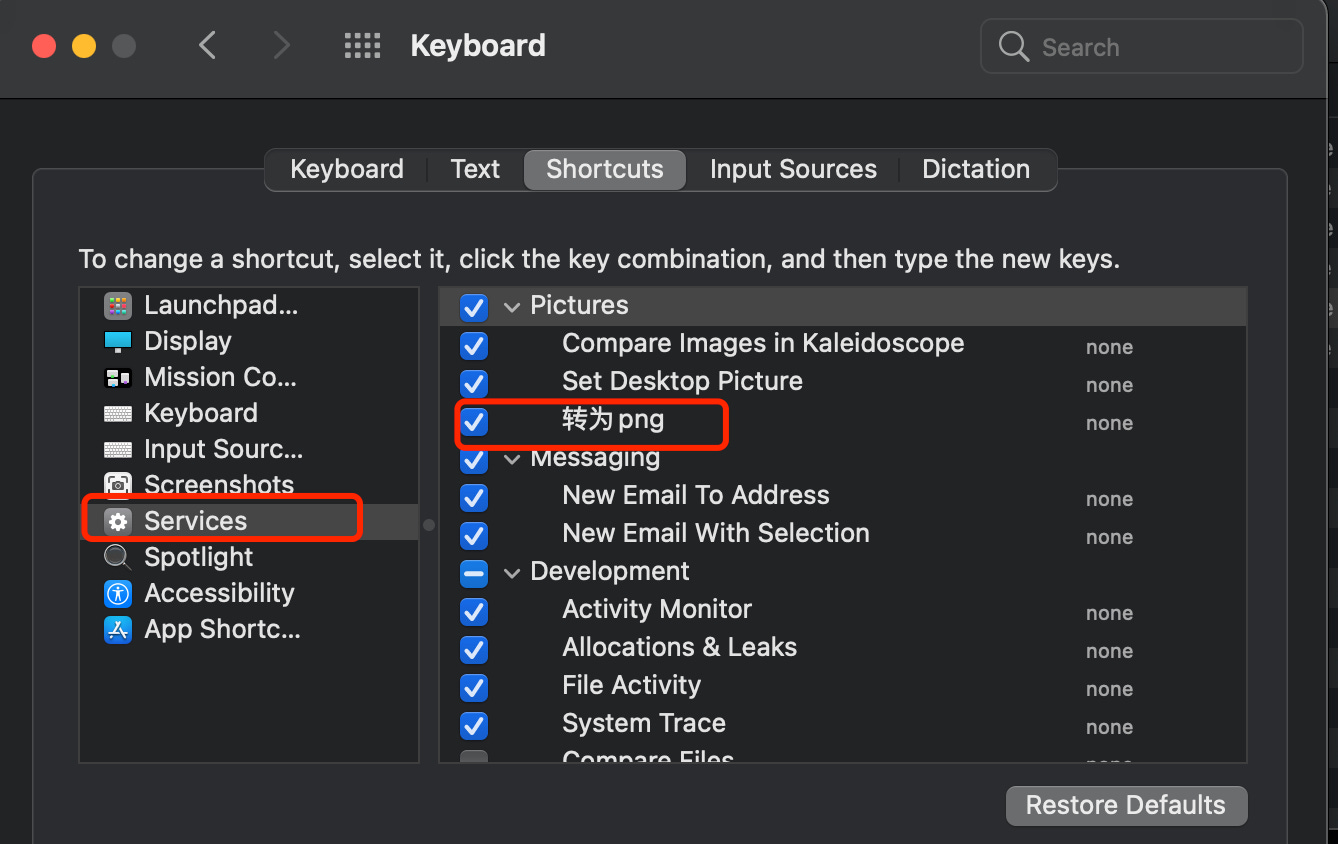Uncheck Compare Images in Kaleidoscope checkbox
The image size is (1338, 844).
point(474,346)
